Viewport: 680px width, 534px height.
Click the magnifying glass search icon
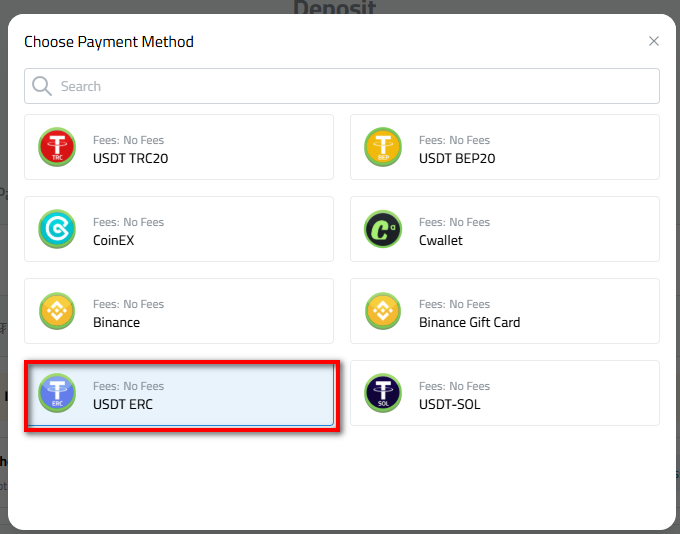tap(42, 86)
